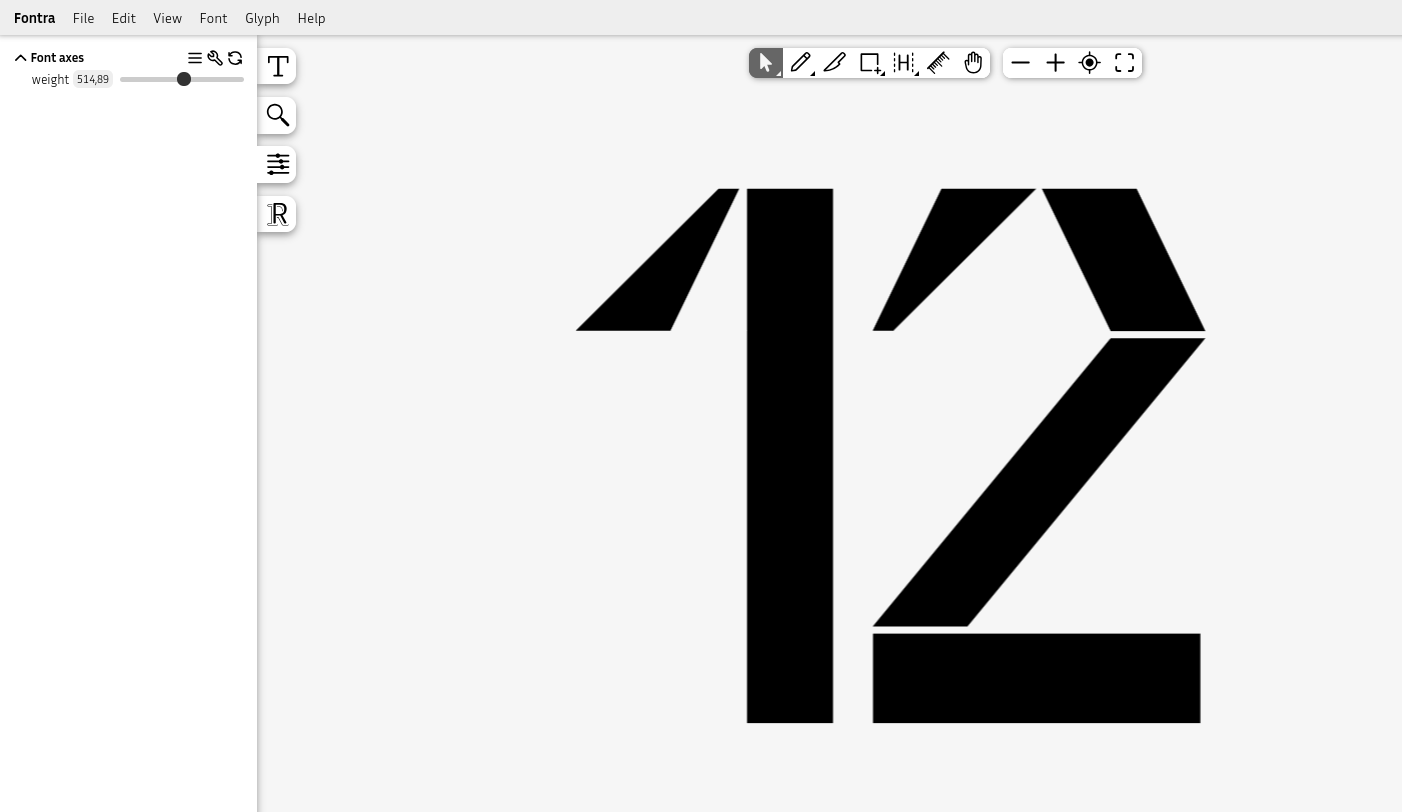Open the Font axes list view options
This screenshot has width=1402, height=812.
pos(195,58)
